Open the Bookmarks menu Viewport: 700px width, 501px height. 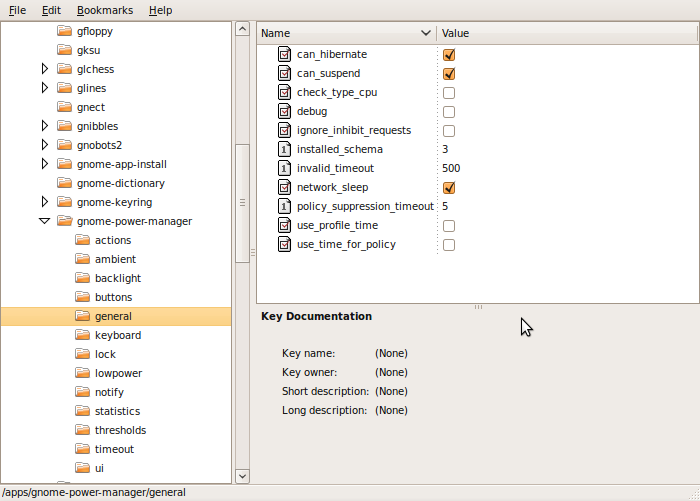point(105,10)
